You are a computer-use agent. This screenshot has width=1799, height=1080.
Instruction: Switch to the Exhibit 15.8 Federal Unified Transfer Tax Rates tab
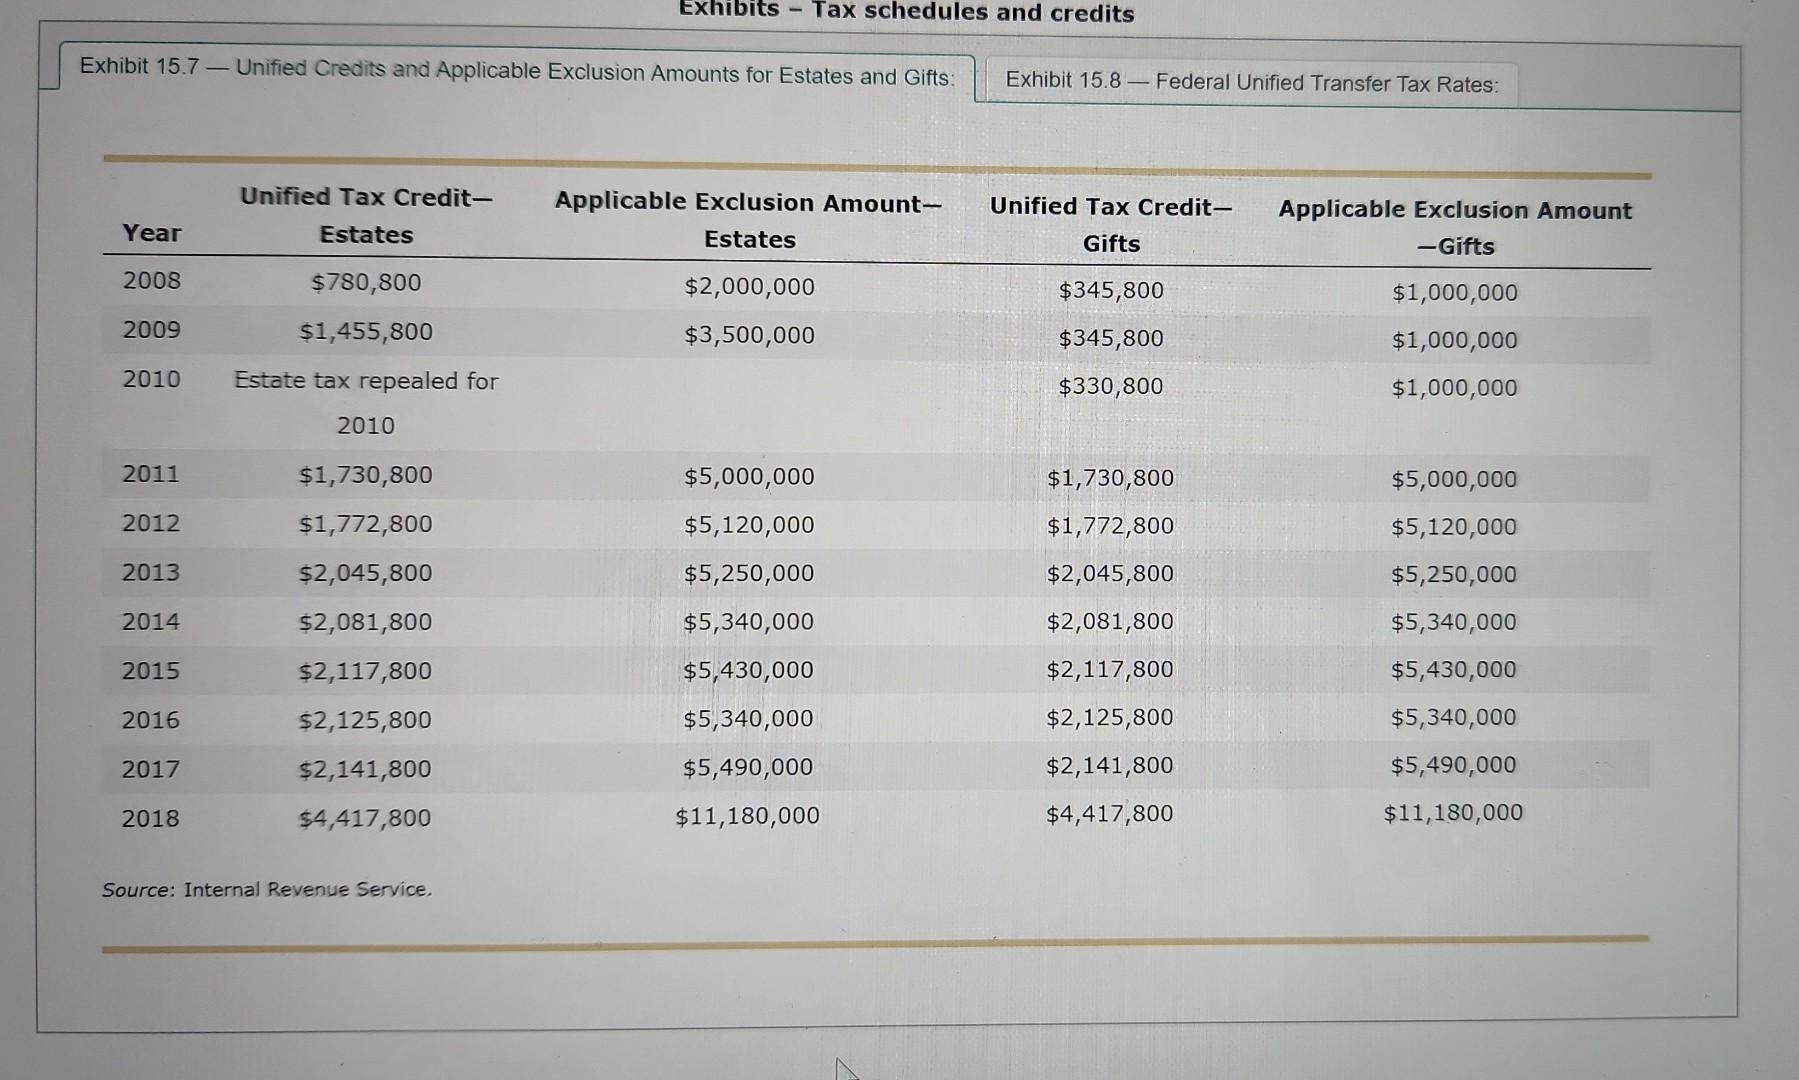(x=1251, y=82)
